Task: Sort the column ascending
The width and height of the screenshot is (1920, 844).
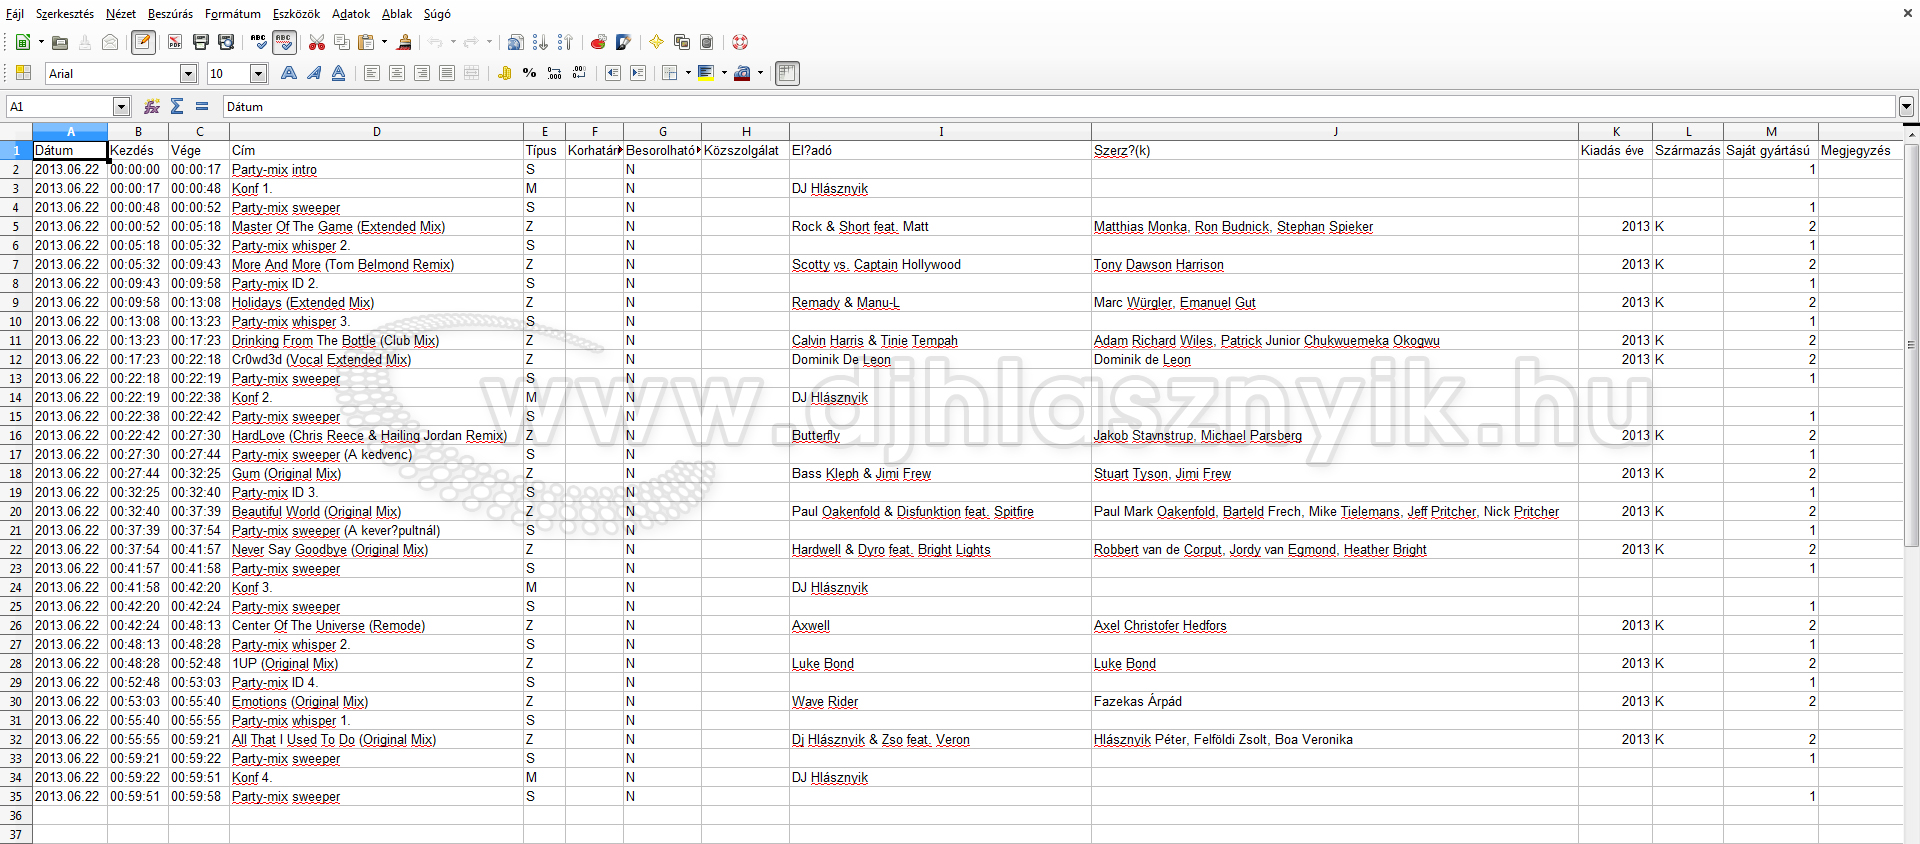Action: coord(540,42)
